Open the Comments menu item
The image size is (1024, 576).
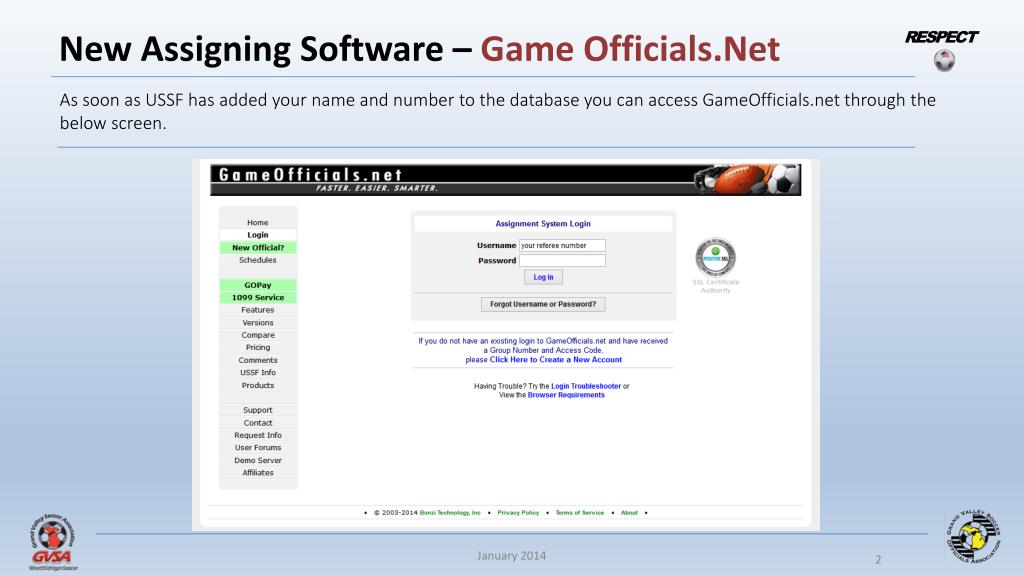258,360
